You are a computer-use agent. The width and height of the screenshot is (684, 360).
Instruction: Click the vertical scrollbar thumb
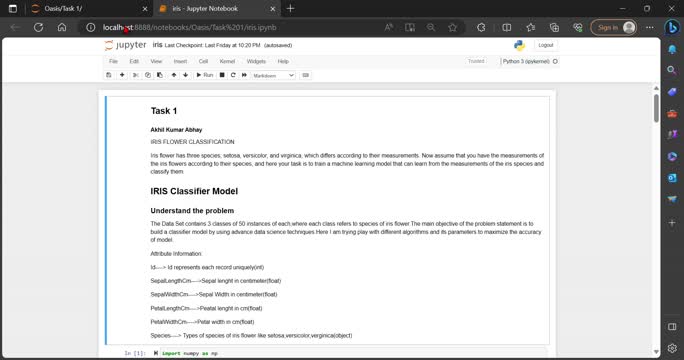656,108
